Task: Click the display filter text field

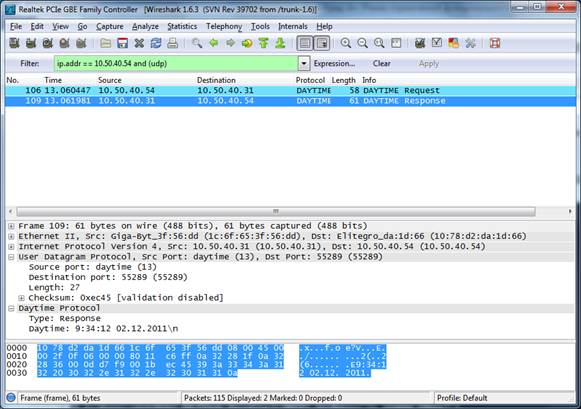Action: 176,64
